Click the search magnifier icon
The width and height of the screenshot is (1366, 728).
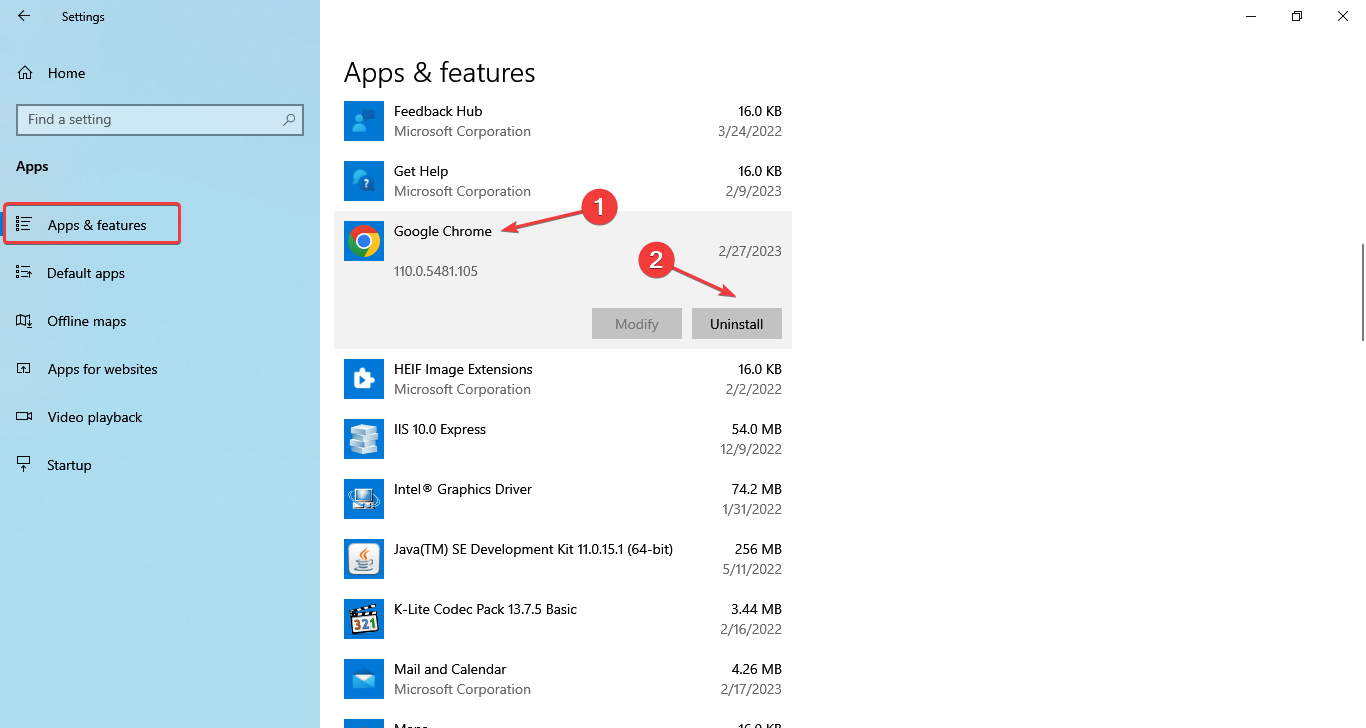289,119
